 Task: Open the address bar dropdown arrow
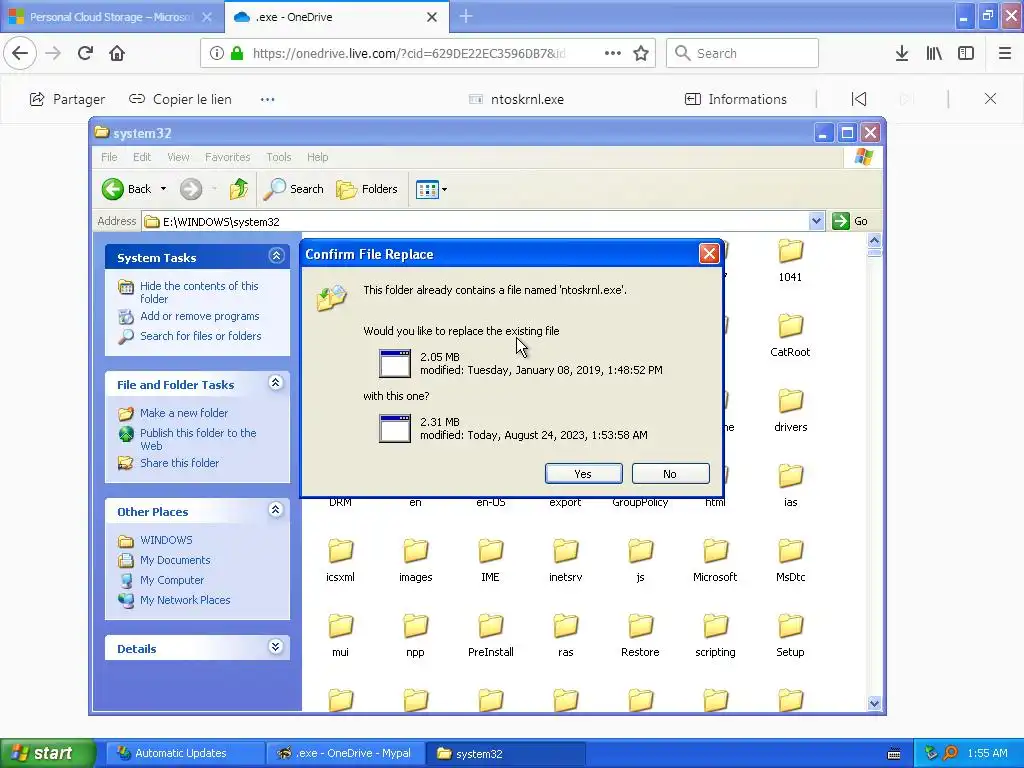pos(816,221)
